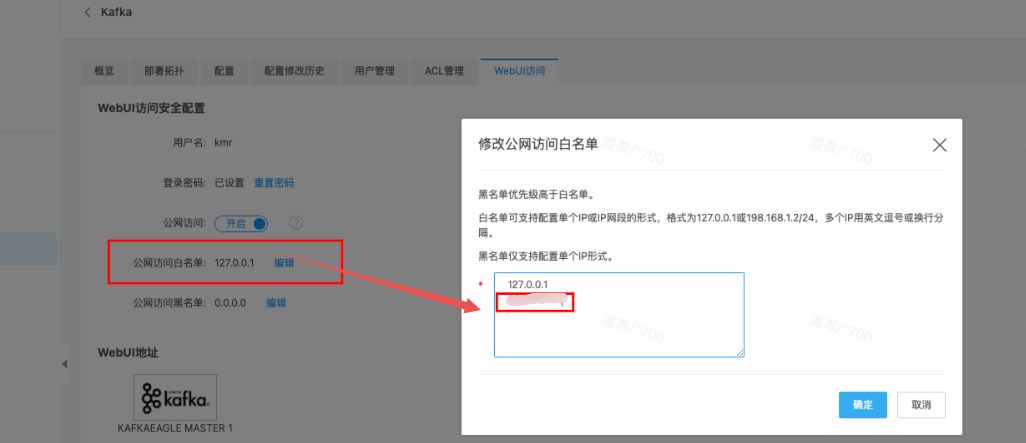Select the WebUI访问 tab

point(519,71)
